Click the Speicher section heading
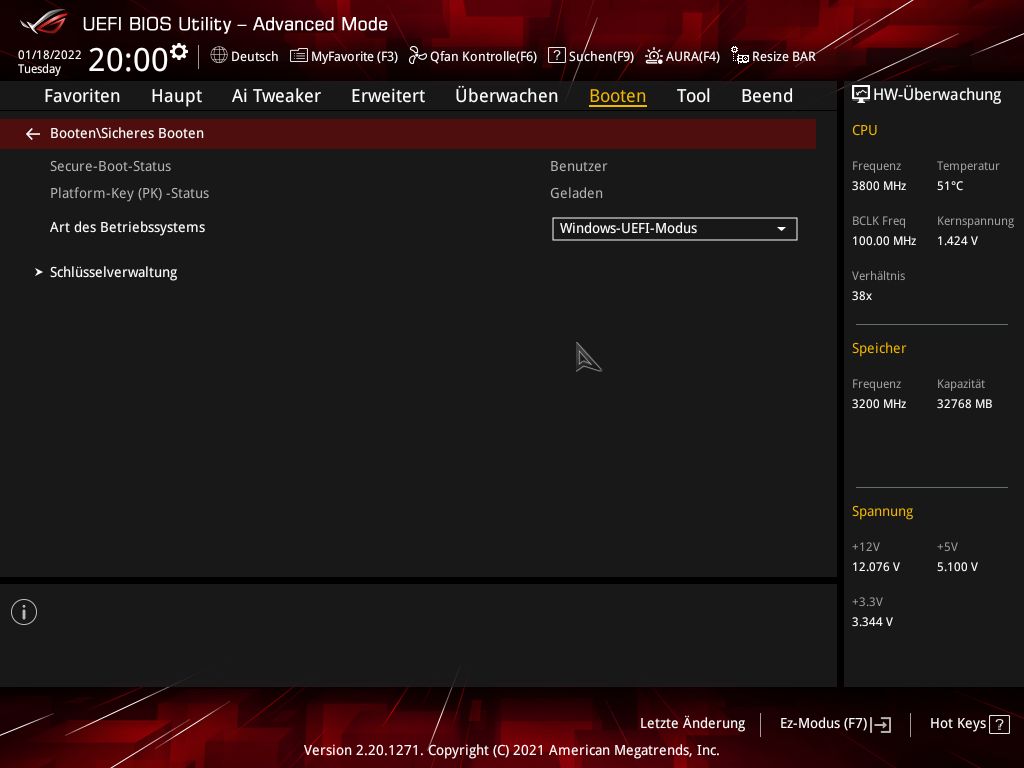The image size is (1024, 768). point(879,349)
